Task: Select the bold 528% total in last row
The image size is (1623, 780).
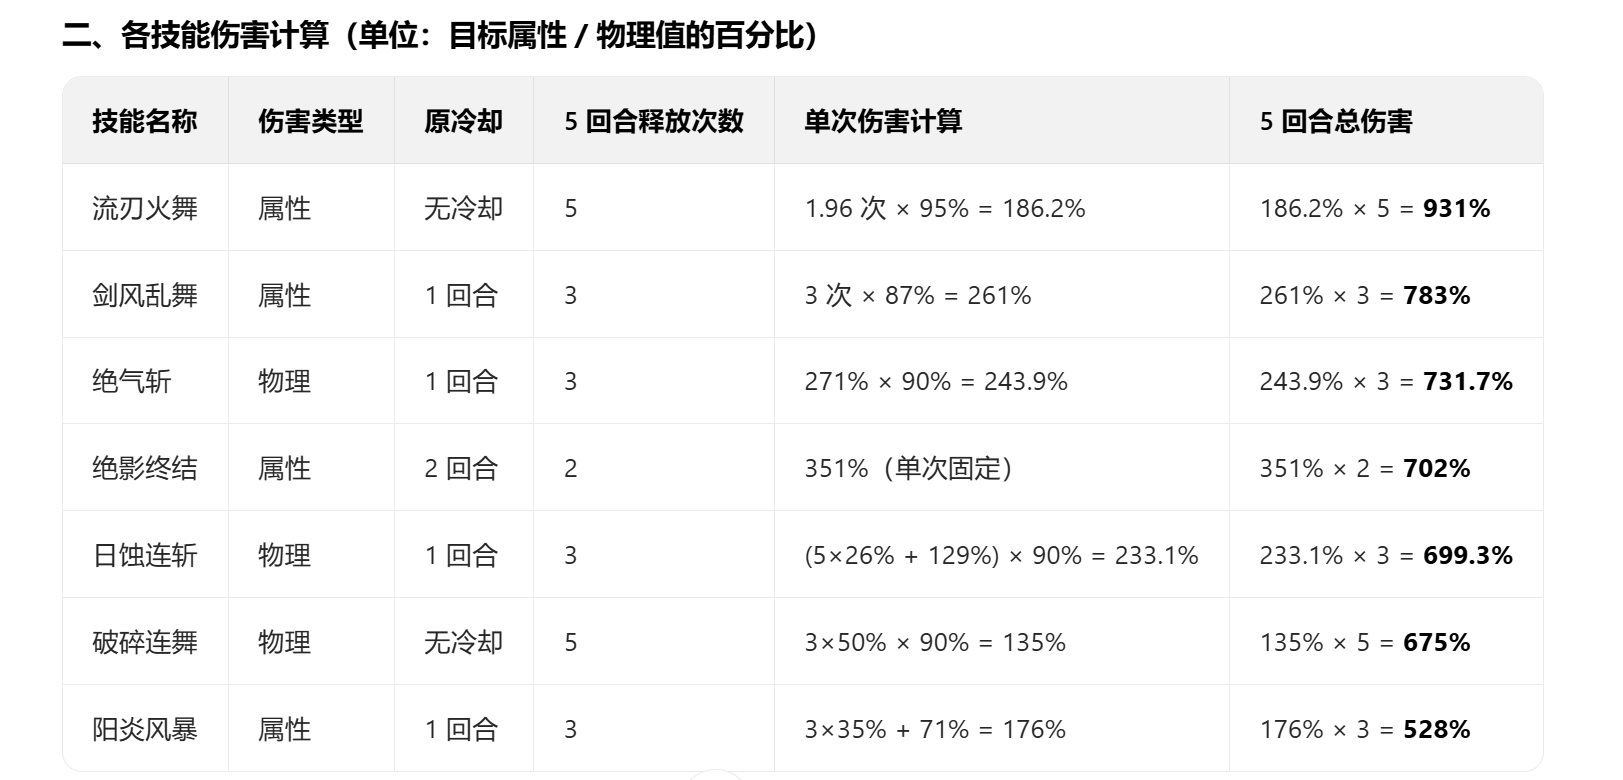Action: point(1437,729)
